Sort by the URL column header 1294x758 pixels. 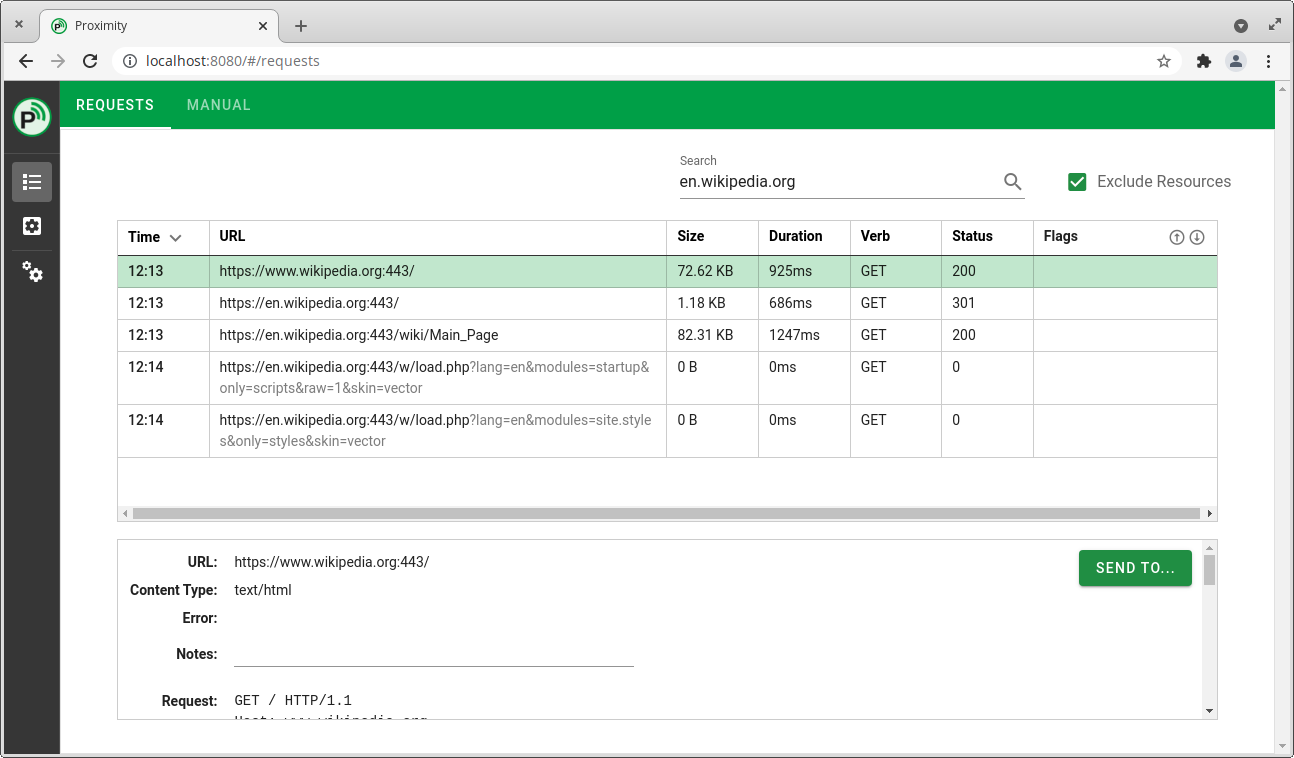(438, 237)
